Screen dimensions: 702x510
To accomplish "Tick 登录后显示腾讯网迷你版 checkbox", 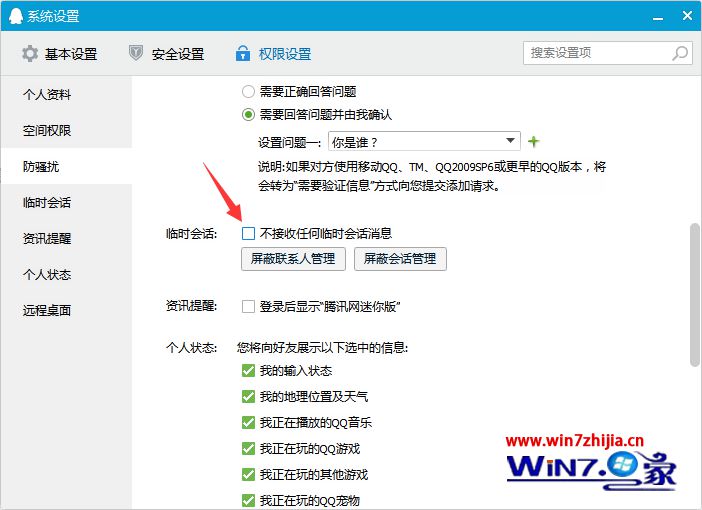I will pos(248,306).
